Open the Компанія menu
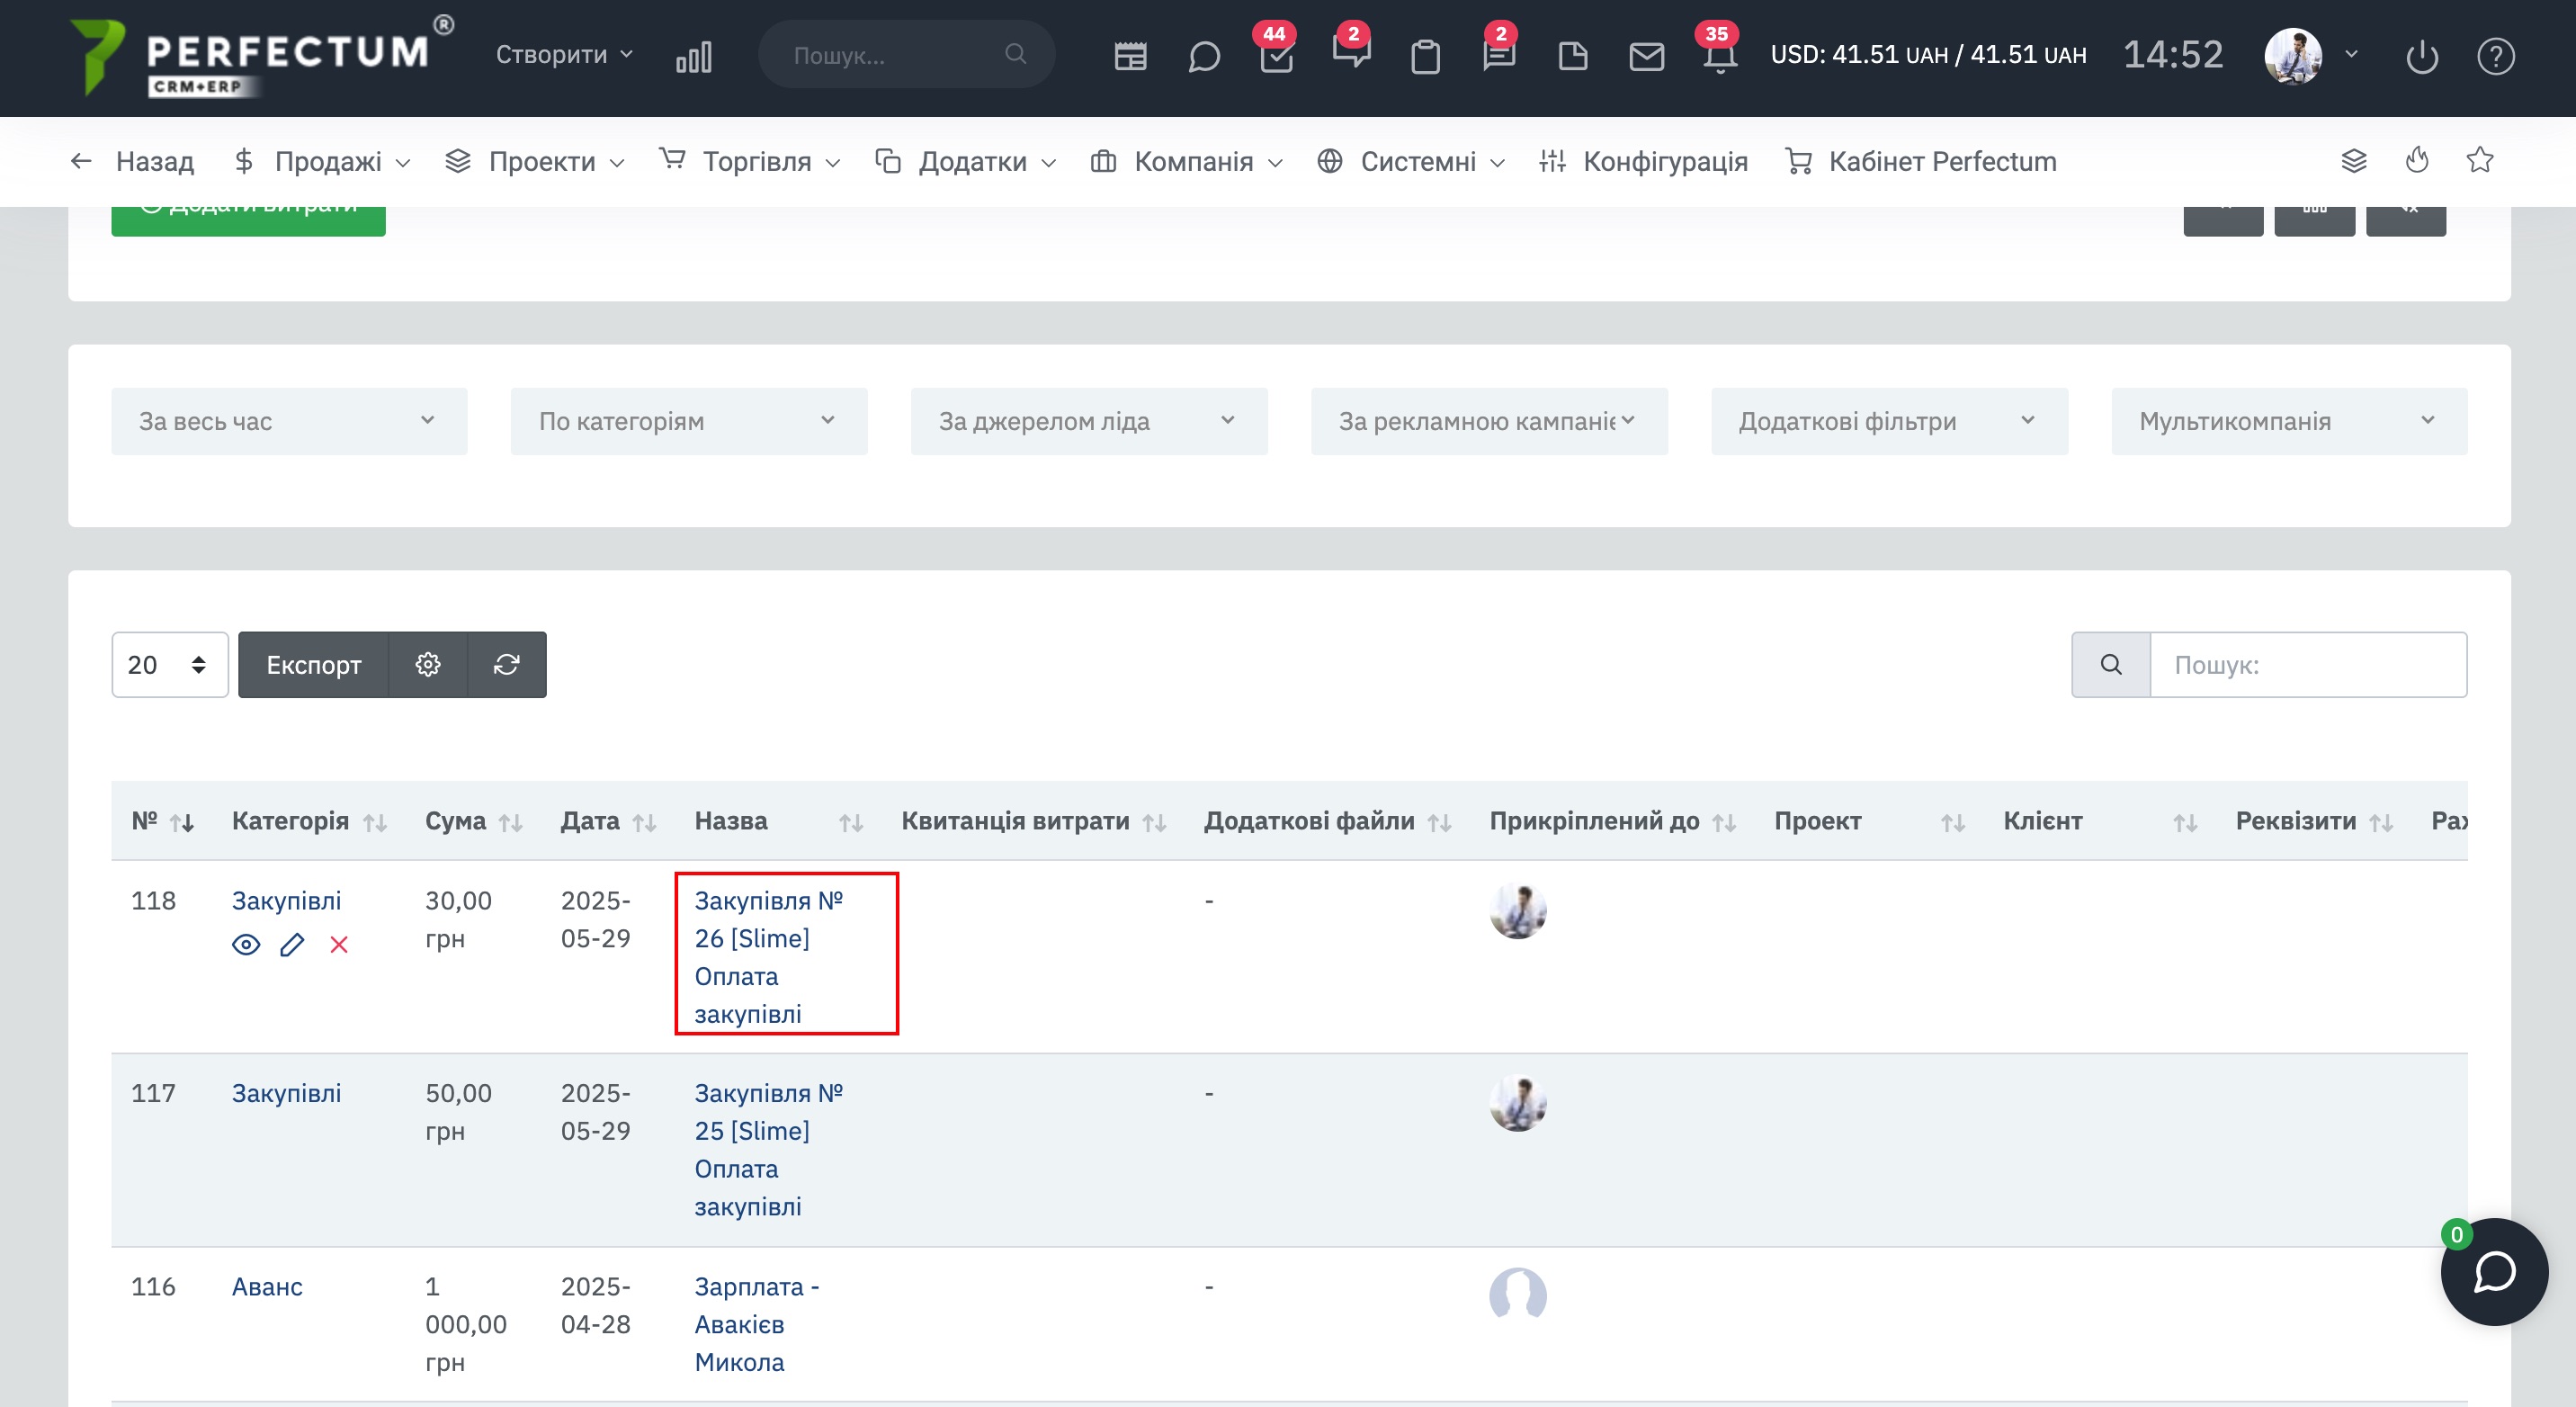The image size is (2576, 1407). point(1187,161)
